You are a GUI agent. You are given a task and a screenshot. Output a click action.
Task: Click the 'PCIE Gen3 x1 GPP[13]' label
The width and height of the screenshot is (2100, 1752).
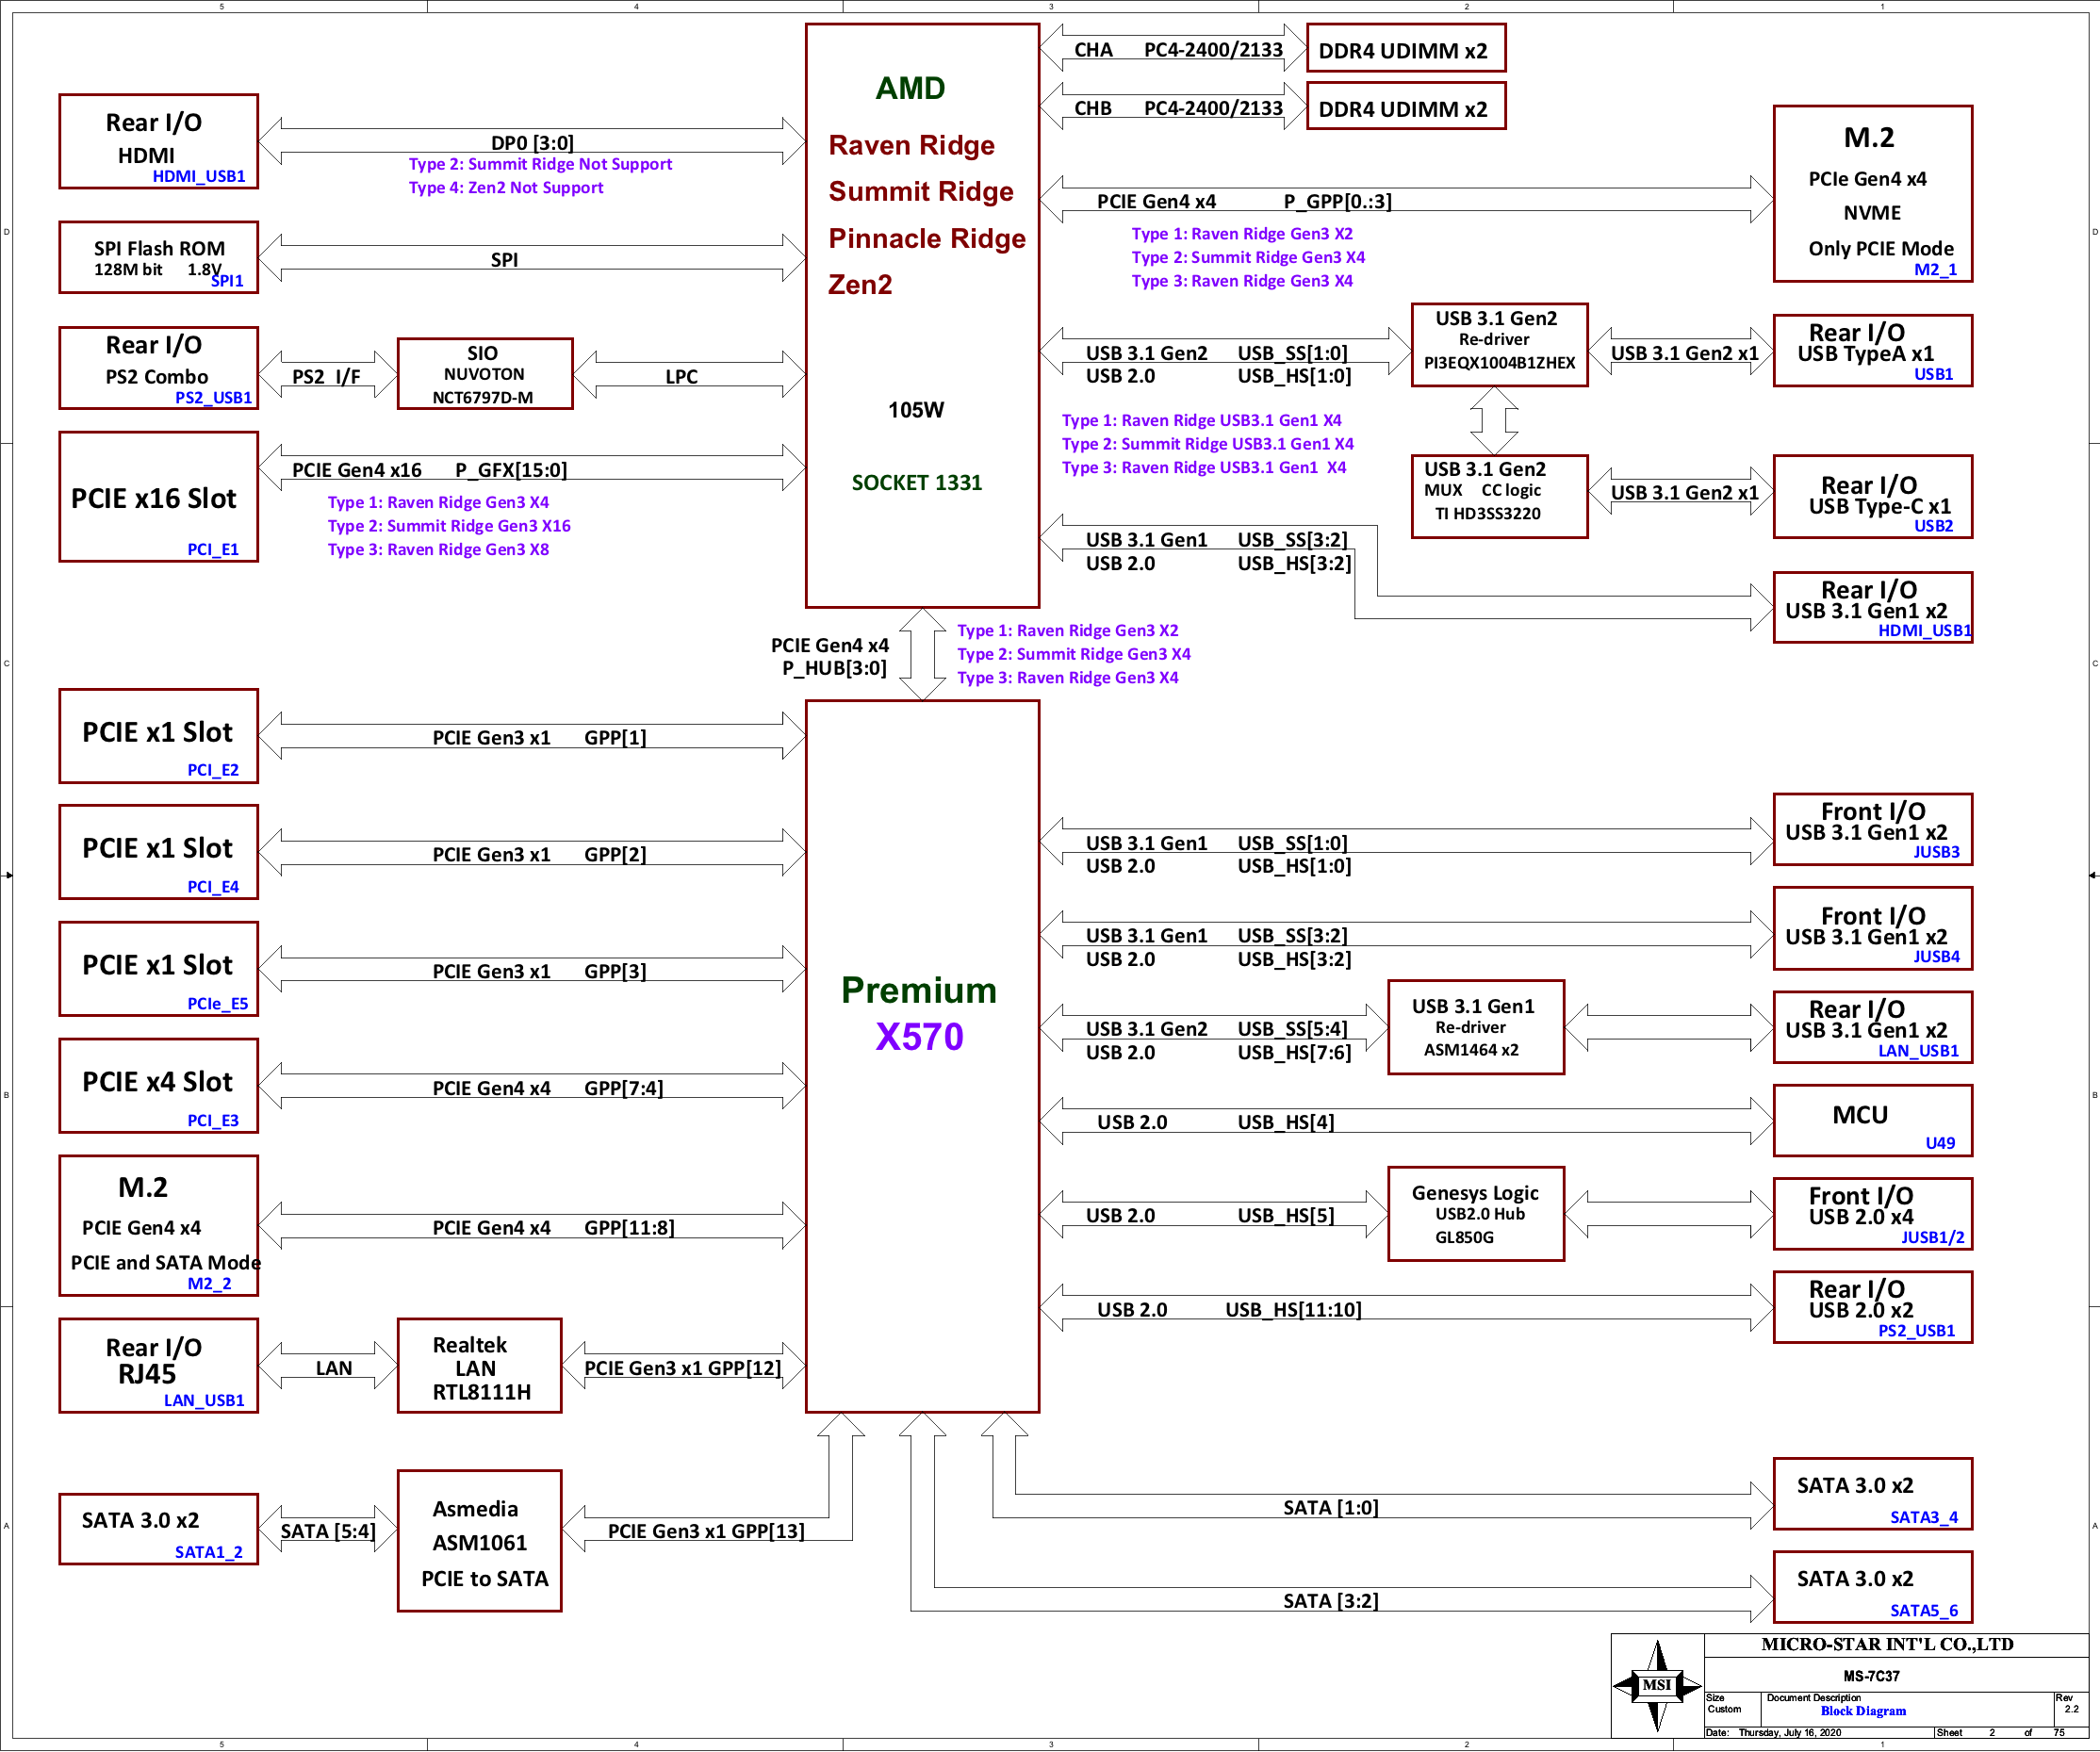click(706, 1531)
